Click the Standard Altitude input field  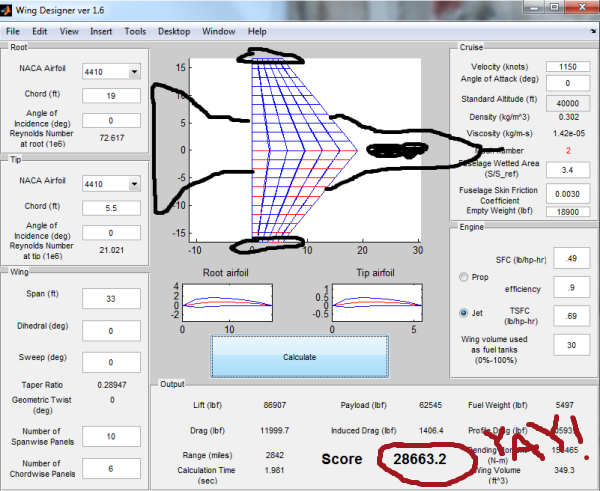[x=554, y=100]
